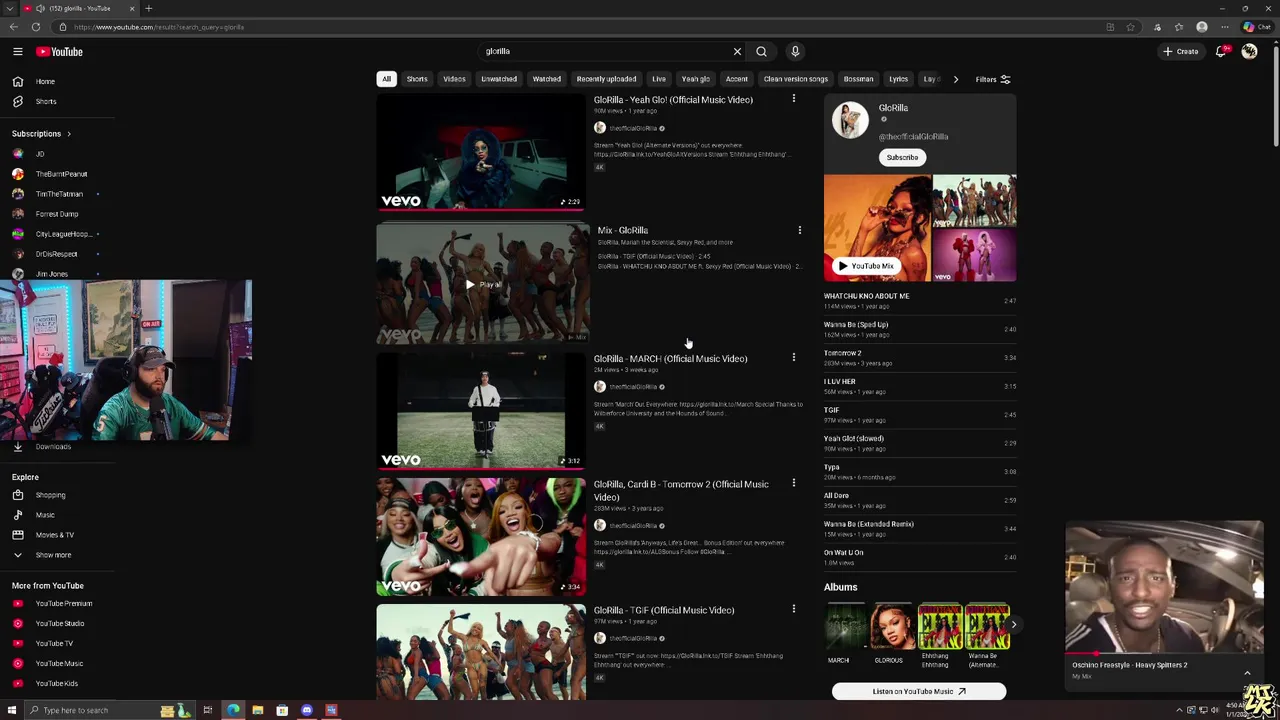
Task: Open the notifications bell
Action: click(1221, 51)
